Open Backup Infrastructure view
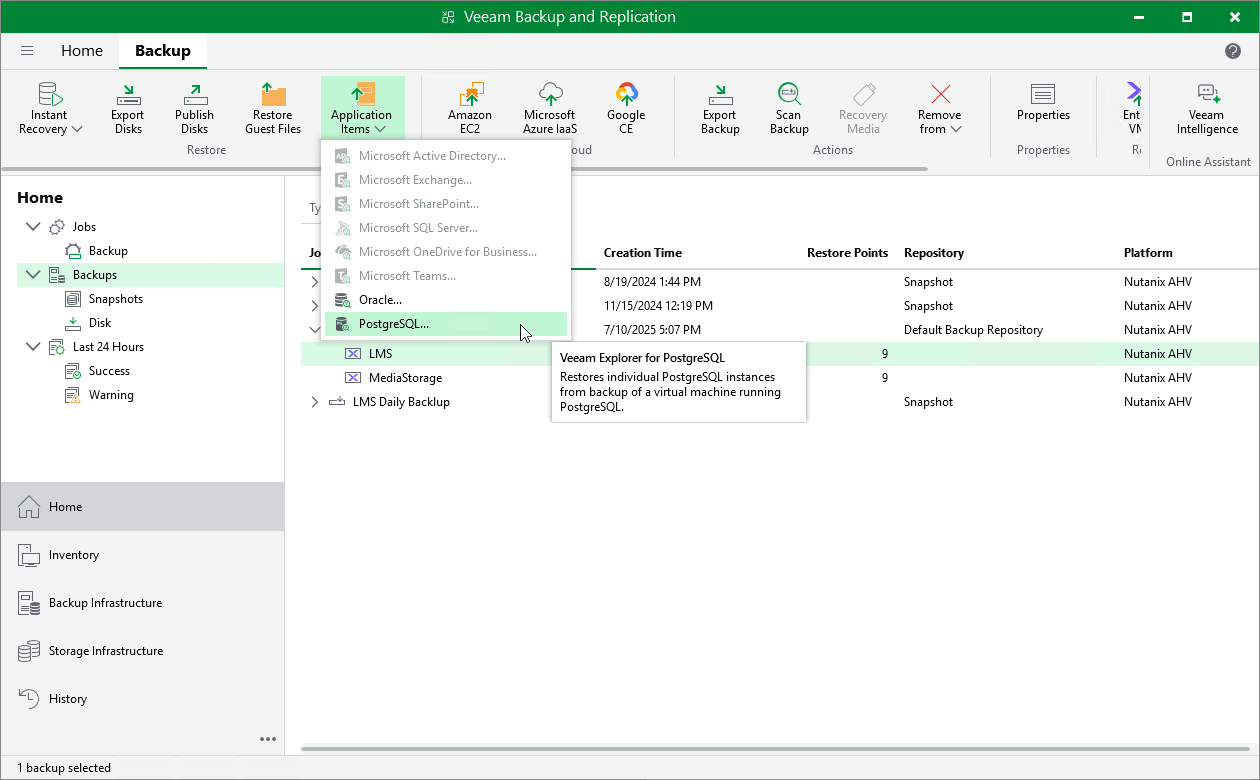 tap(106, 603)
